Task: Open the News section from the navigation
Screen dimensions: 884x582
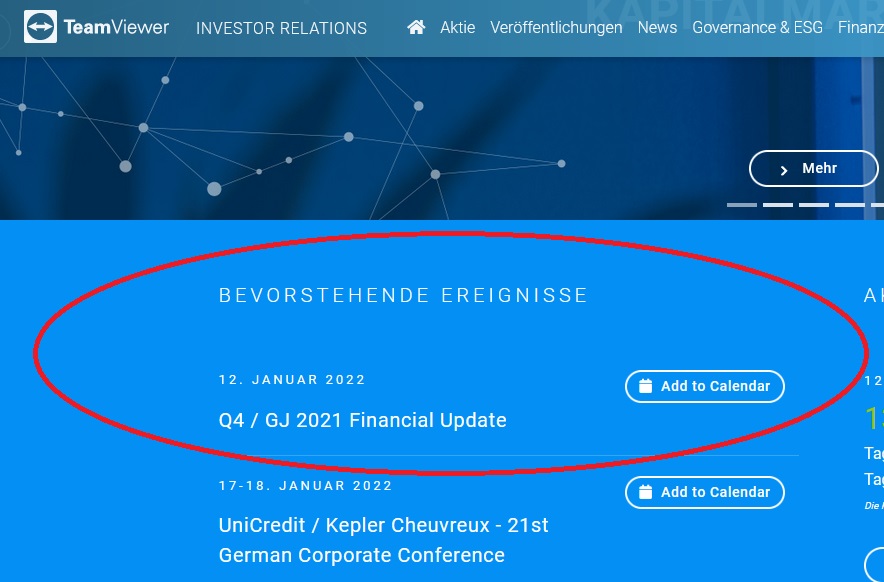Action: (657, 28)
